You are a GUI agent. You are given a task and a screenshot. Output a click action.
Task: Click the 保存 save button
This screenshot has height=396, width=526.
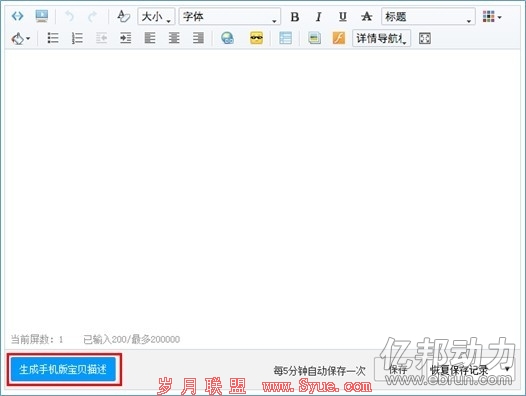coord(398,369)
